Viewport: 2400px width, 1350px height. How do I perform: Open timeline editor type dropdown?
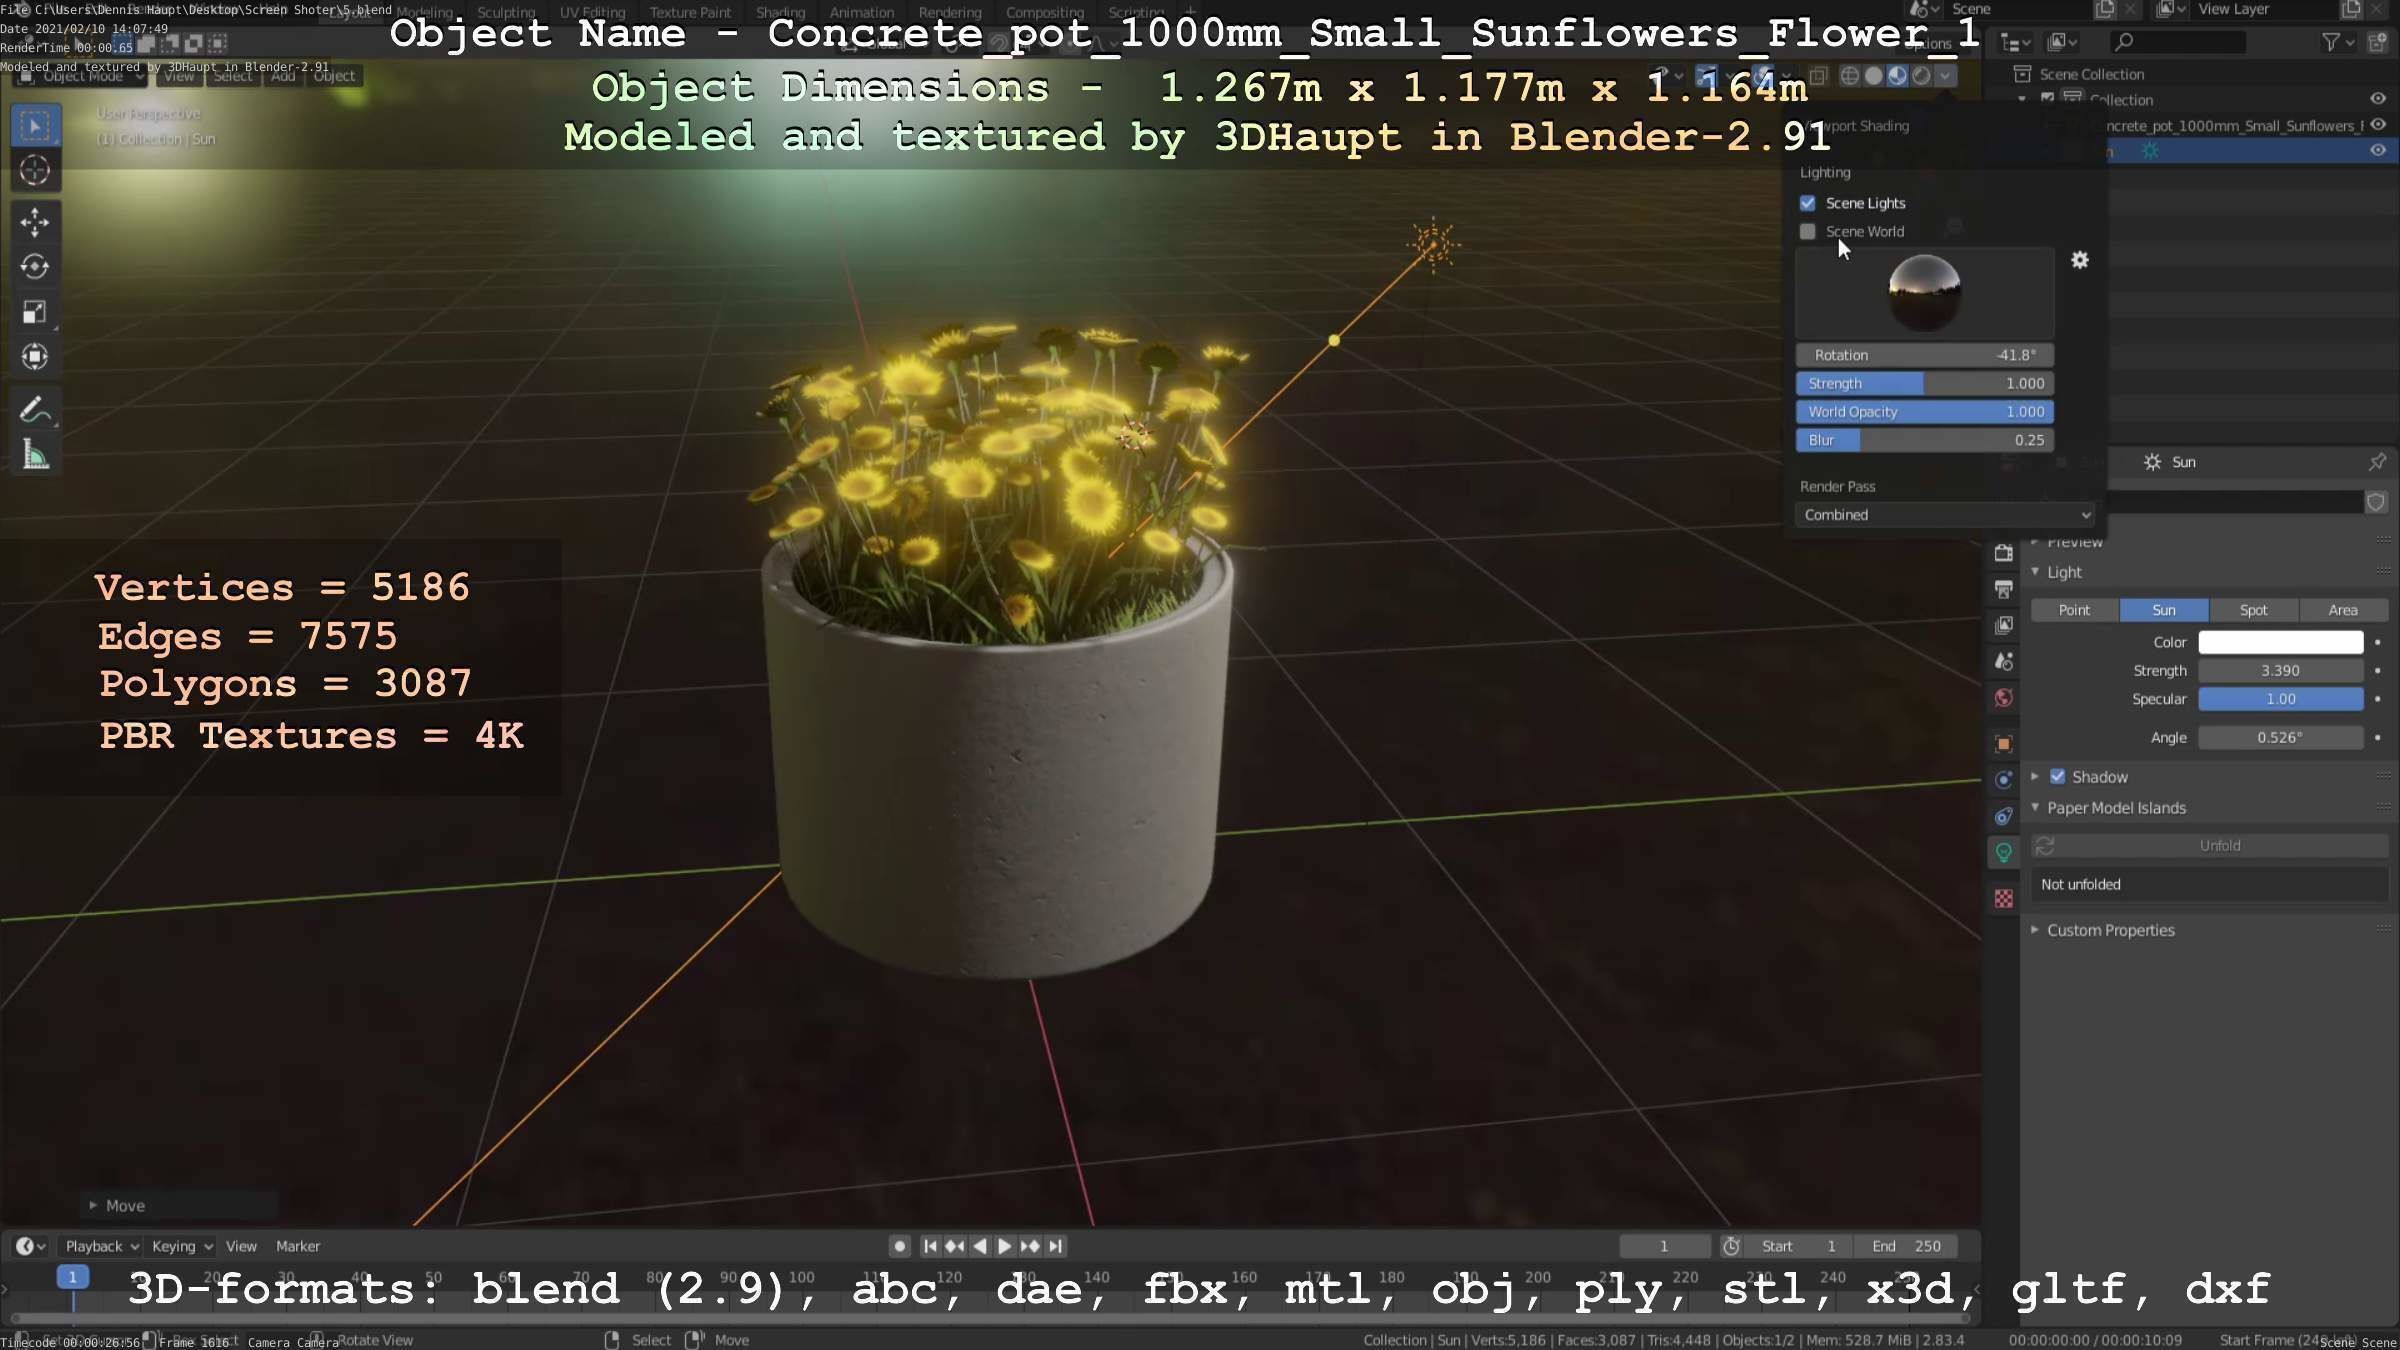pyautogui.click(x=30, y=1246)
